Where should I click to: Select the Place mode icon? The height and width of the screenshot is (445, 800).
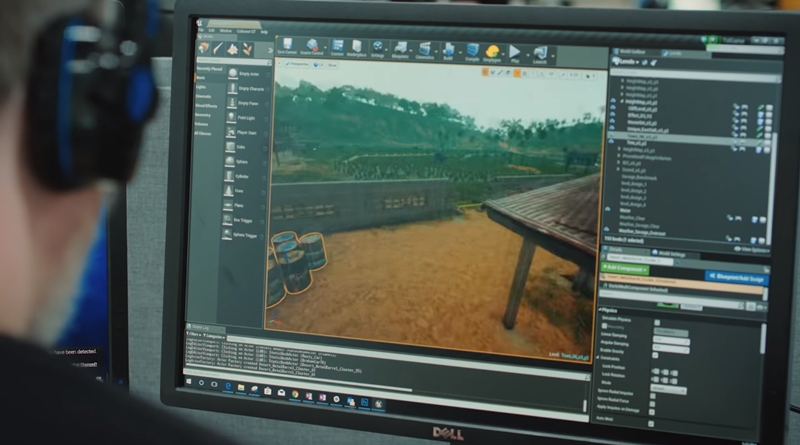pos(204,48)
